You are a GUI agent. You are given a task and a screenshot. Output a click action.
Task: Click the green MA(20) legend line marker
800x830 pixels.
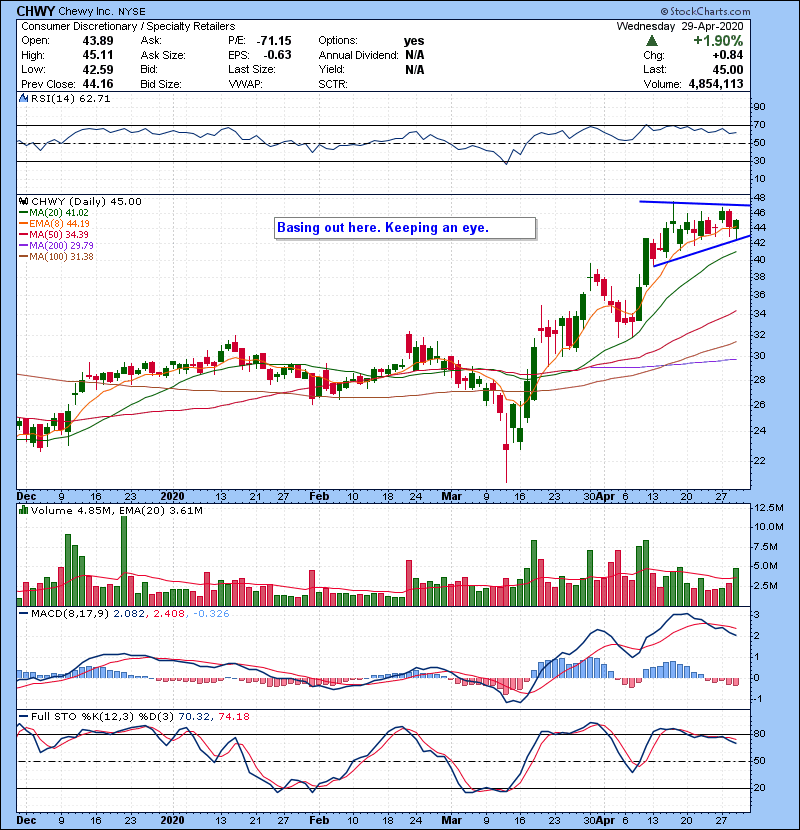pos(23,213)
